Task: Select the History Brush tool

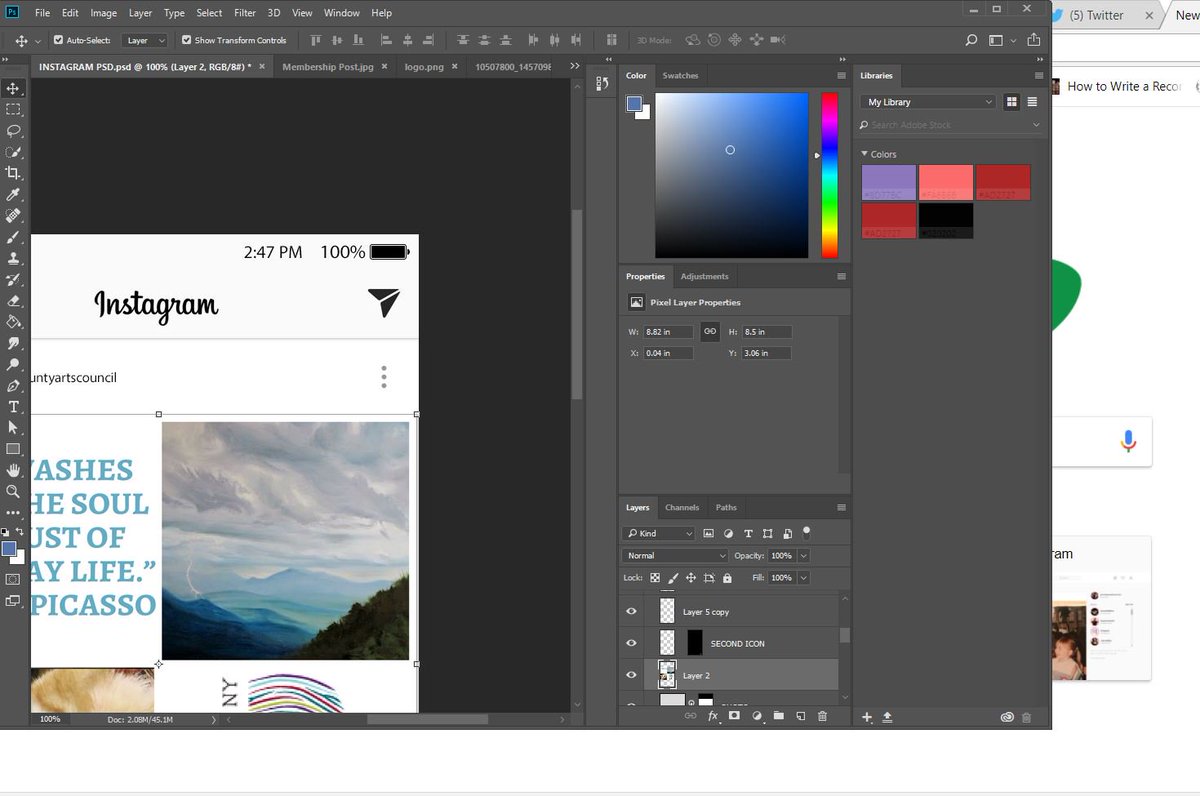Action: click(x=14, y=279)
